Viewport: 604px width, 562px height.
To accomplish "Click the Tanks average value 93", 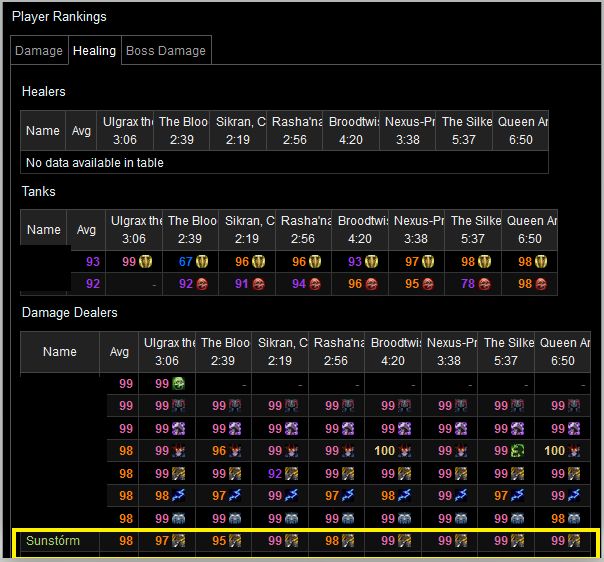I will (x=93, y=262).
